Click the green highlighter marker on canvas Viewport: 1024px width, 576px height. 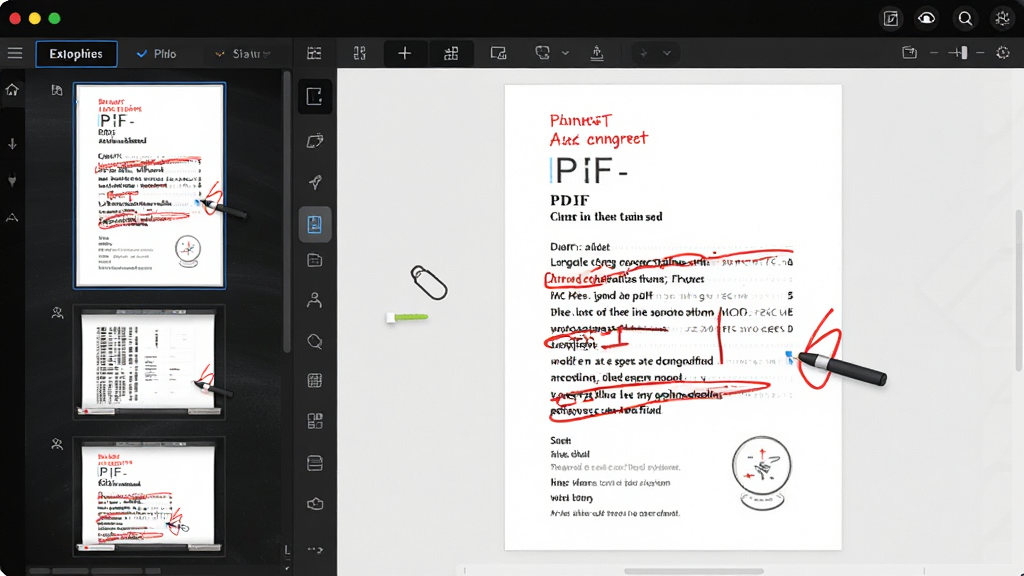407,317
